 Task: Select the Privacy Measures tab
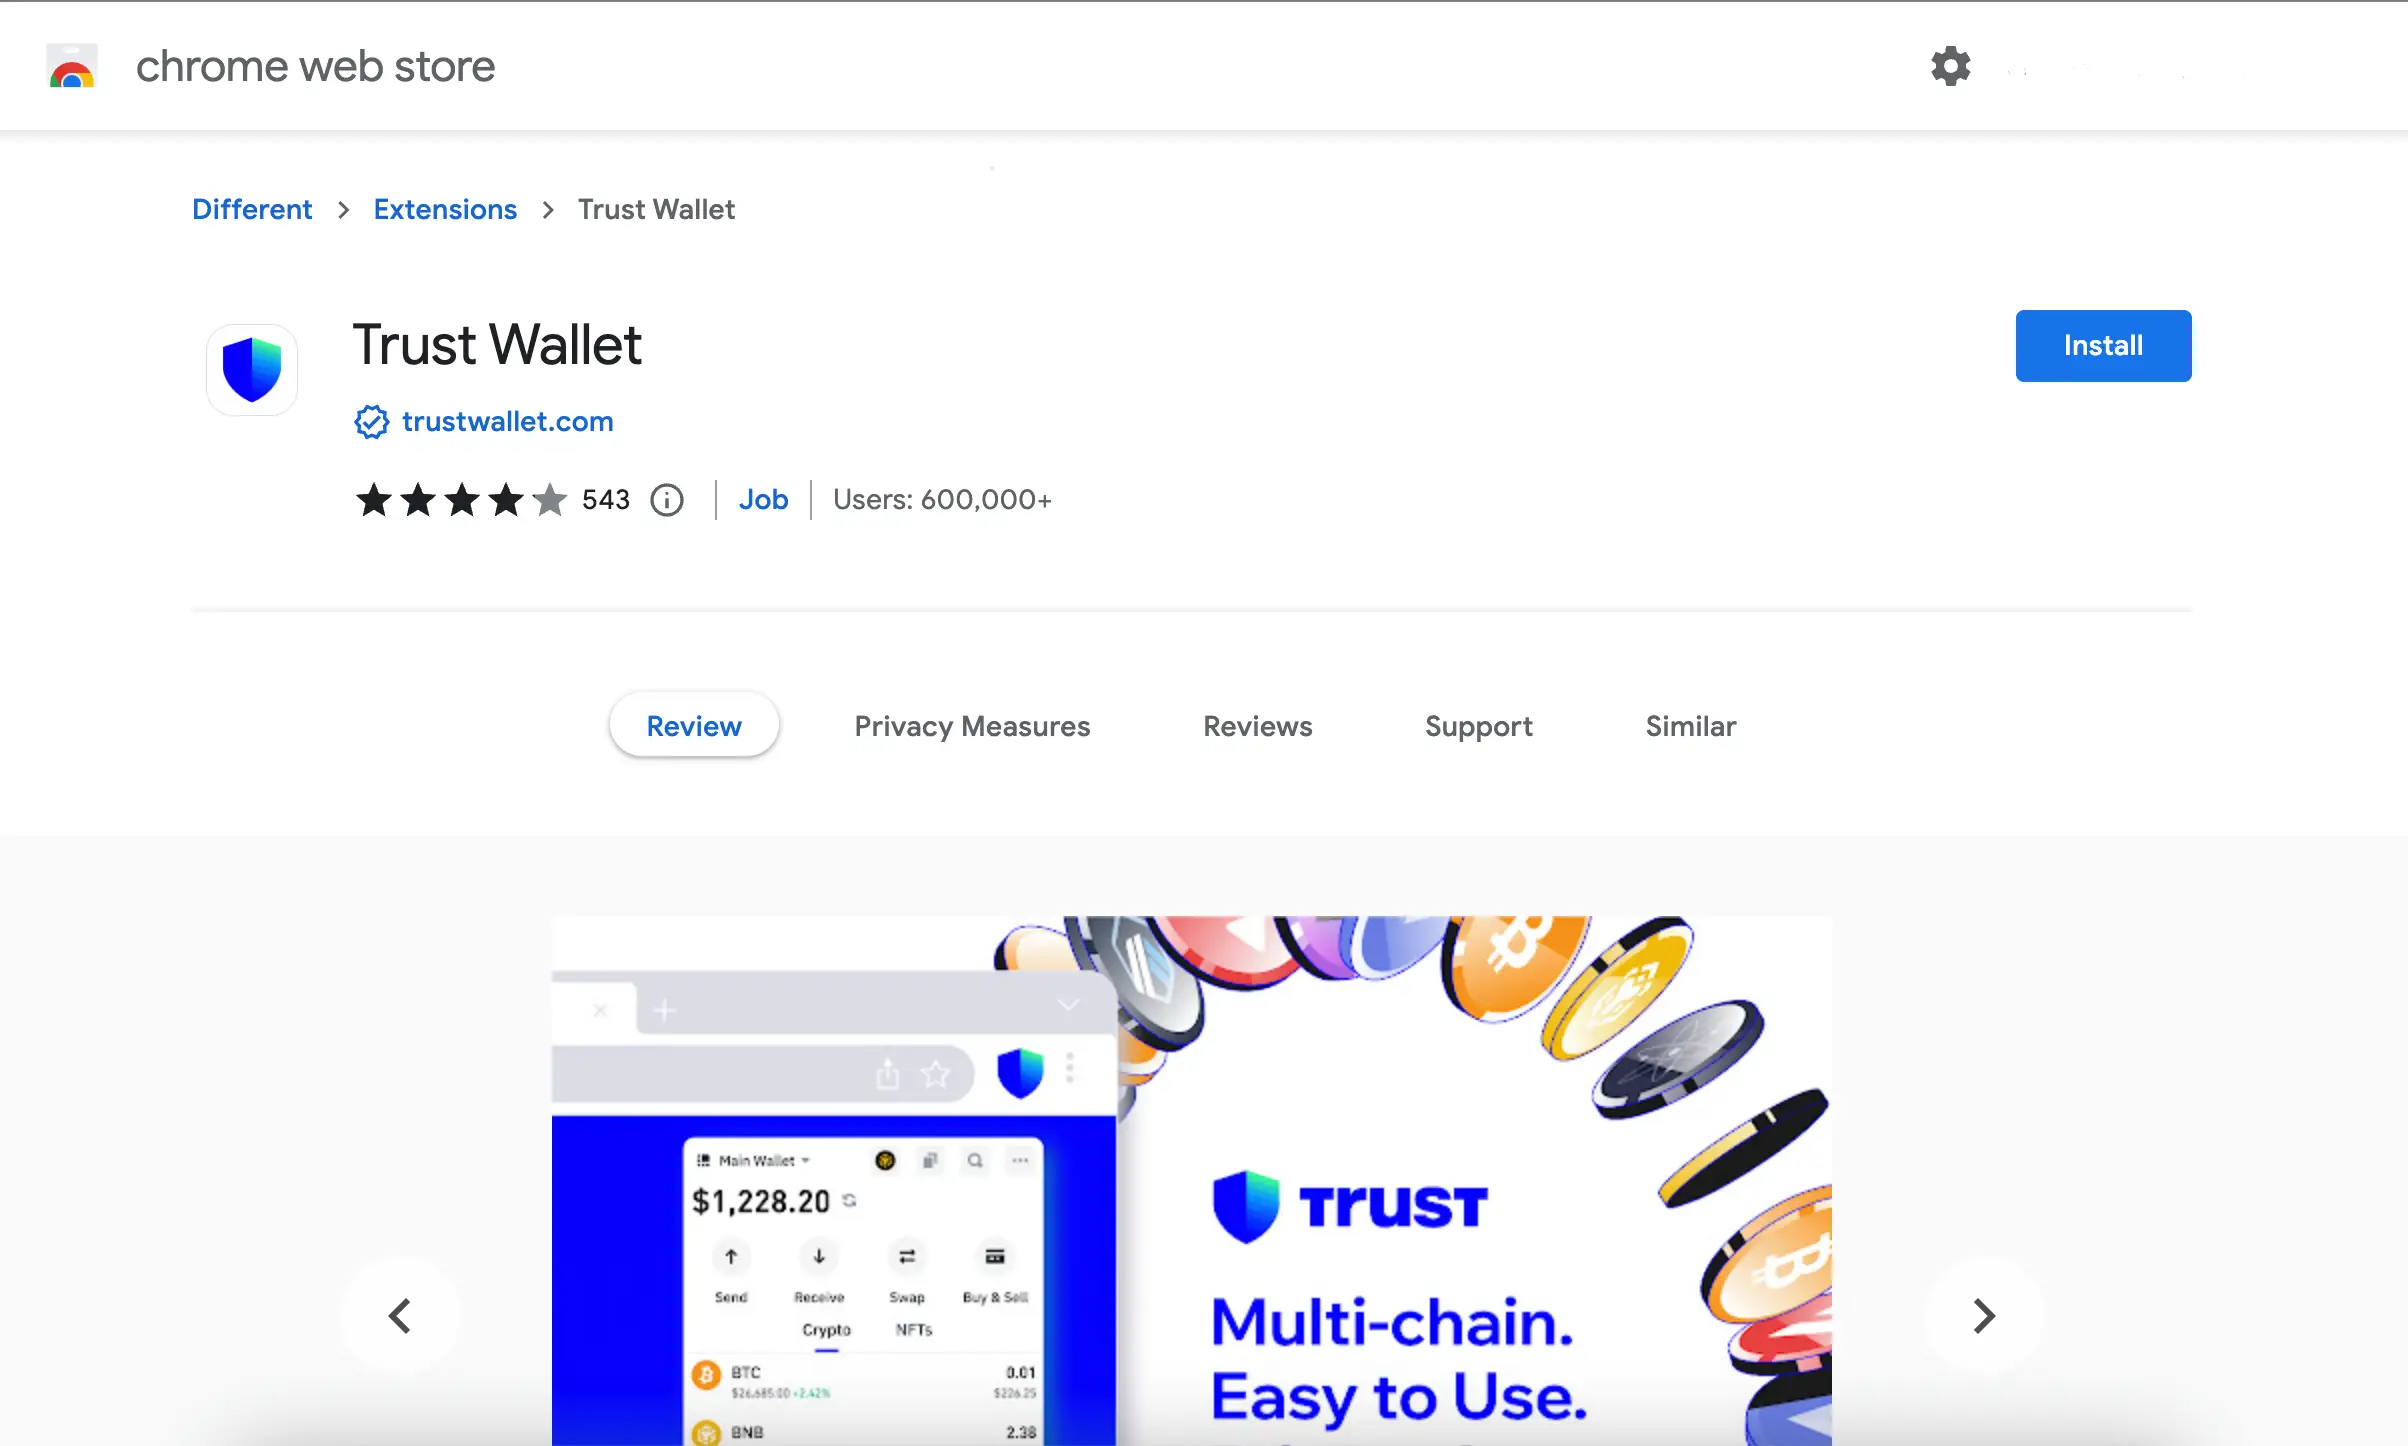[x=972, y=726]
